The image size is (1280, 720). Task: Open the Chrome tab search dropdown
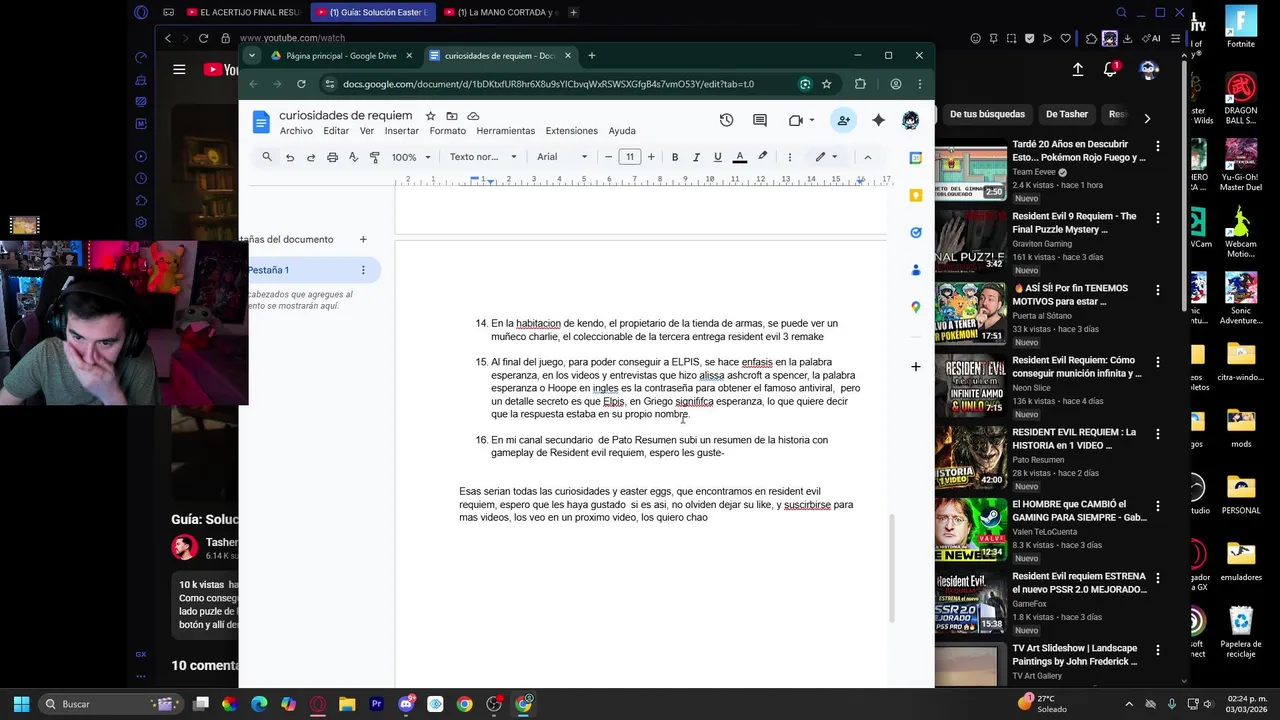point(252,56)
